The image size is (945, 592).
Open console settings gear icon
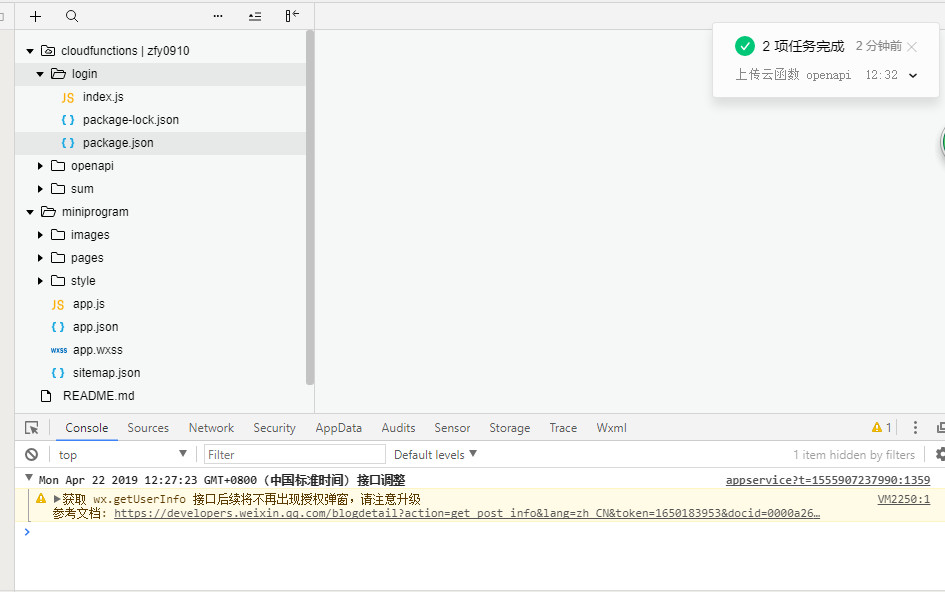[x=940, y=454]
